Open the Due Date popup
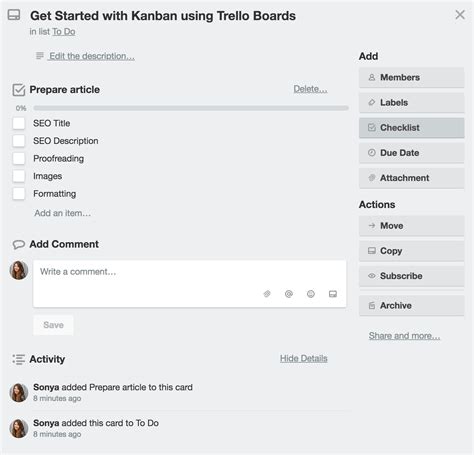The width and height of the screenshot is (474, 455). pyautogui.click(x=411, y=153)
